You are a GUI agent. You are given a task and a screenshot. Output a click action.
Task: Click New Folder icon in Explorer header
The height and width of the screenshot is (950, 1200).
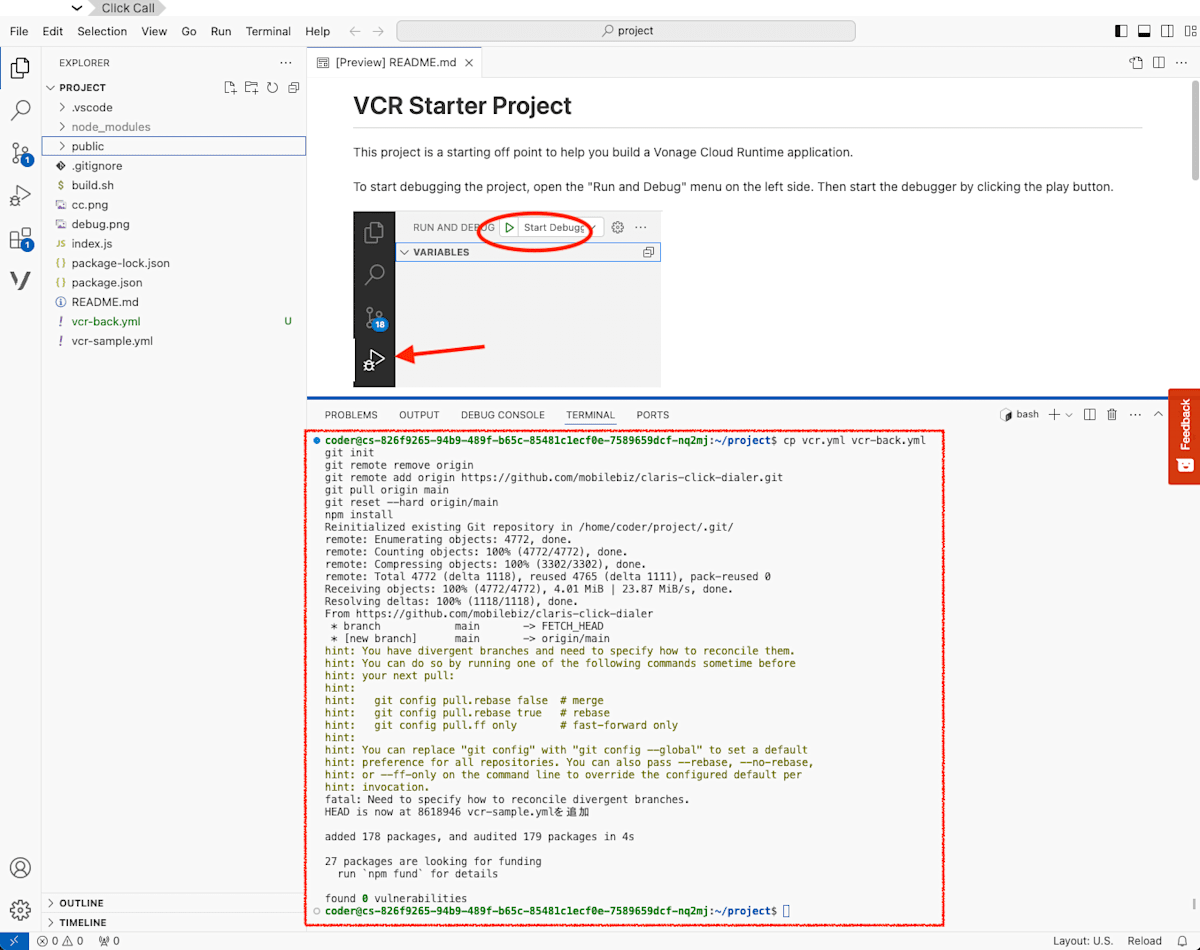(x=251, y=87)
